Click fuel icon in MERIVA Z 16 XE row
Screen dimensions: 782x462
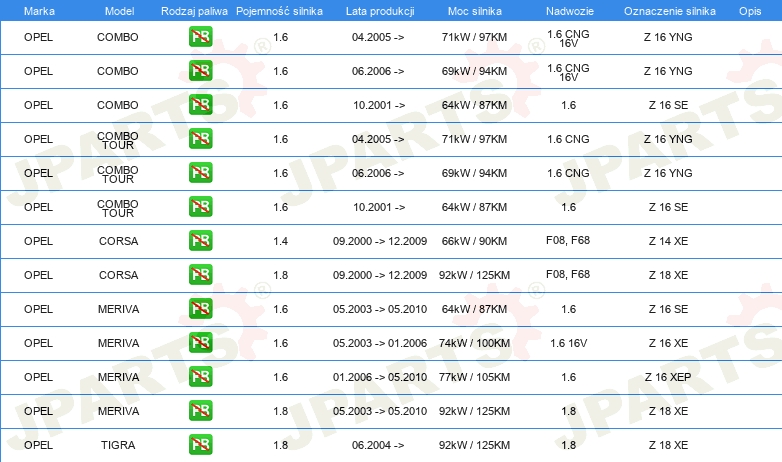tap(200, 342)
